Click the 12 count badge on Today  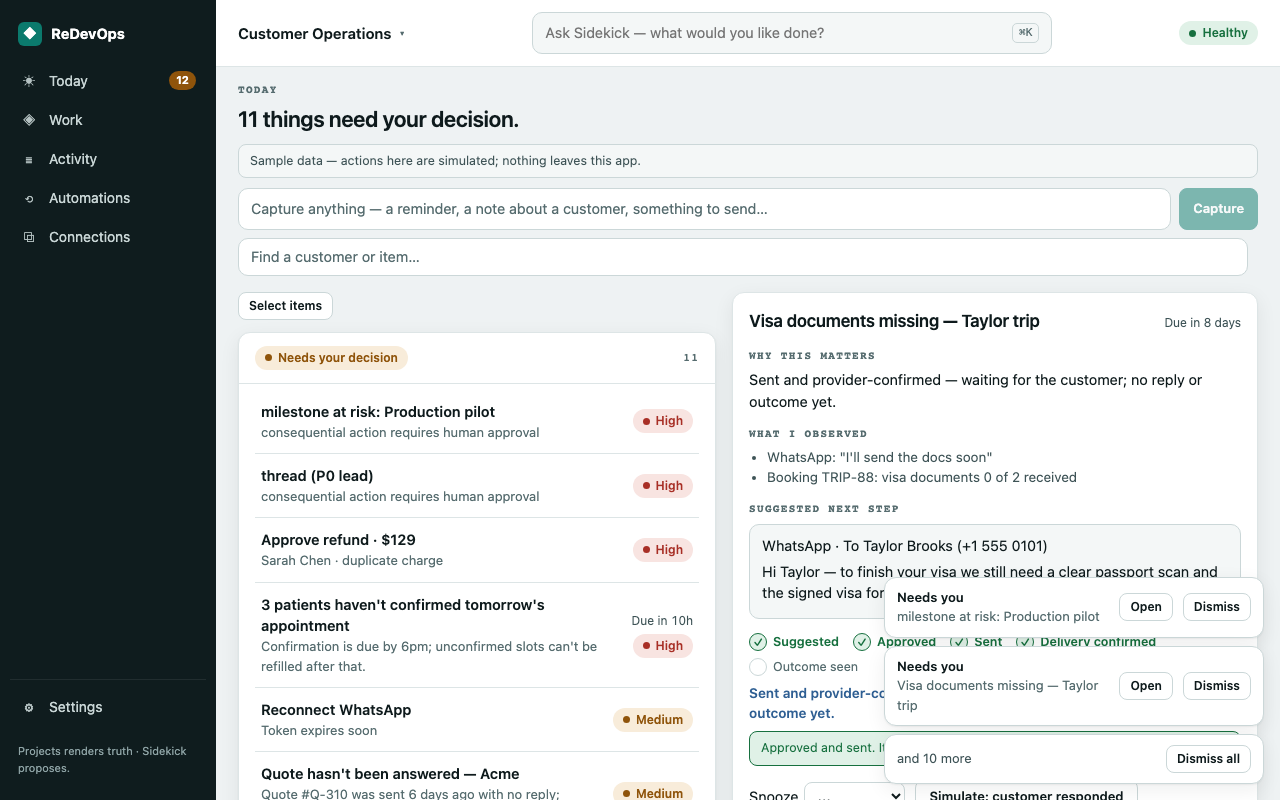point(182,81)
